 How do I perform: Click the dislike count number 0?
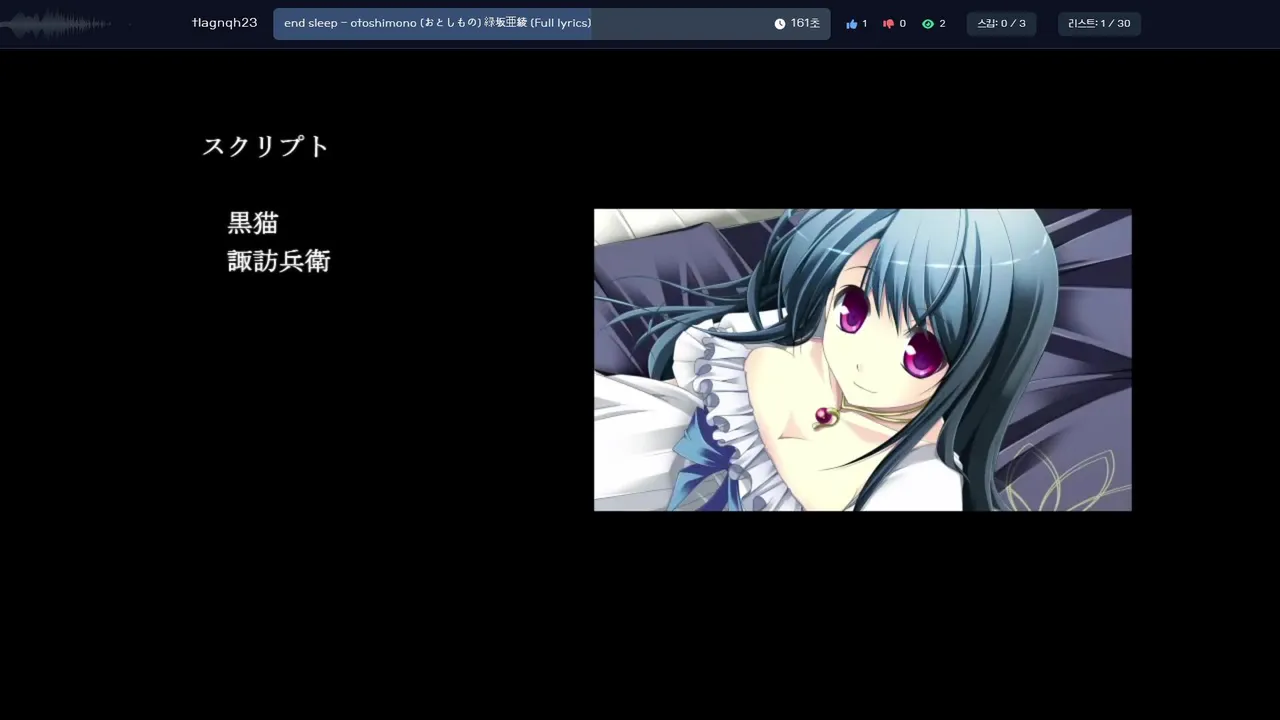pos(902,24)
